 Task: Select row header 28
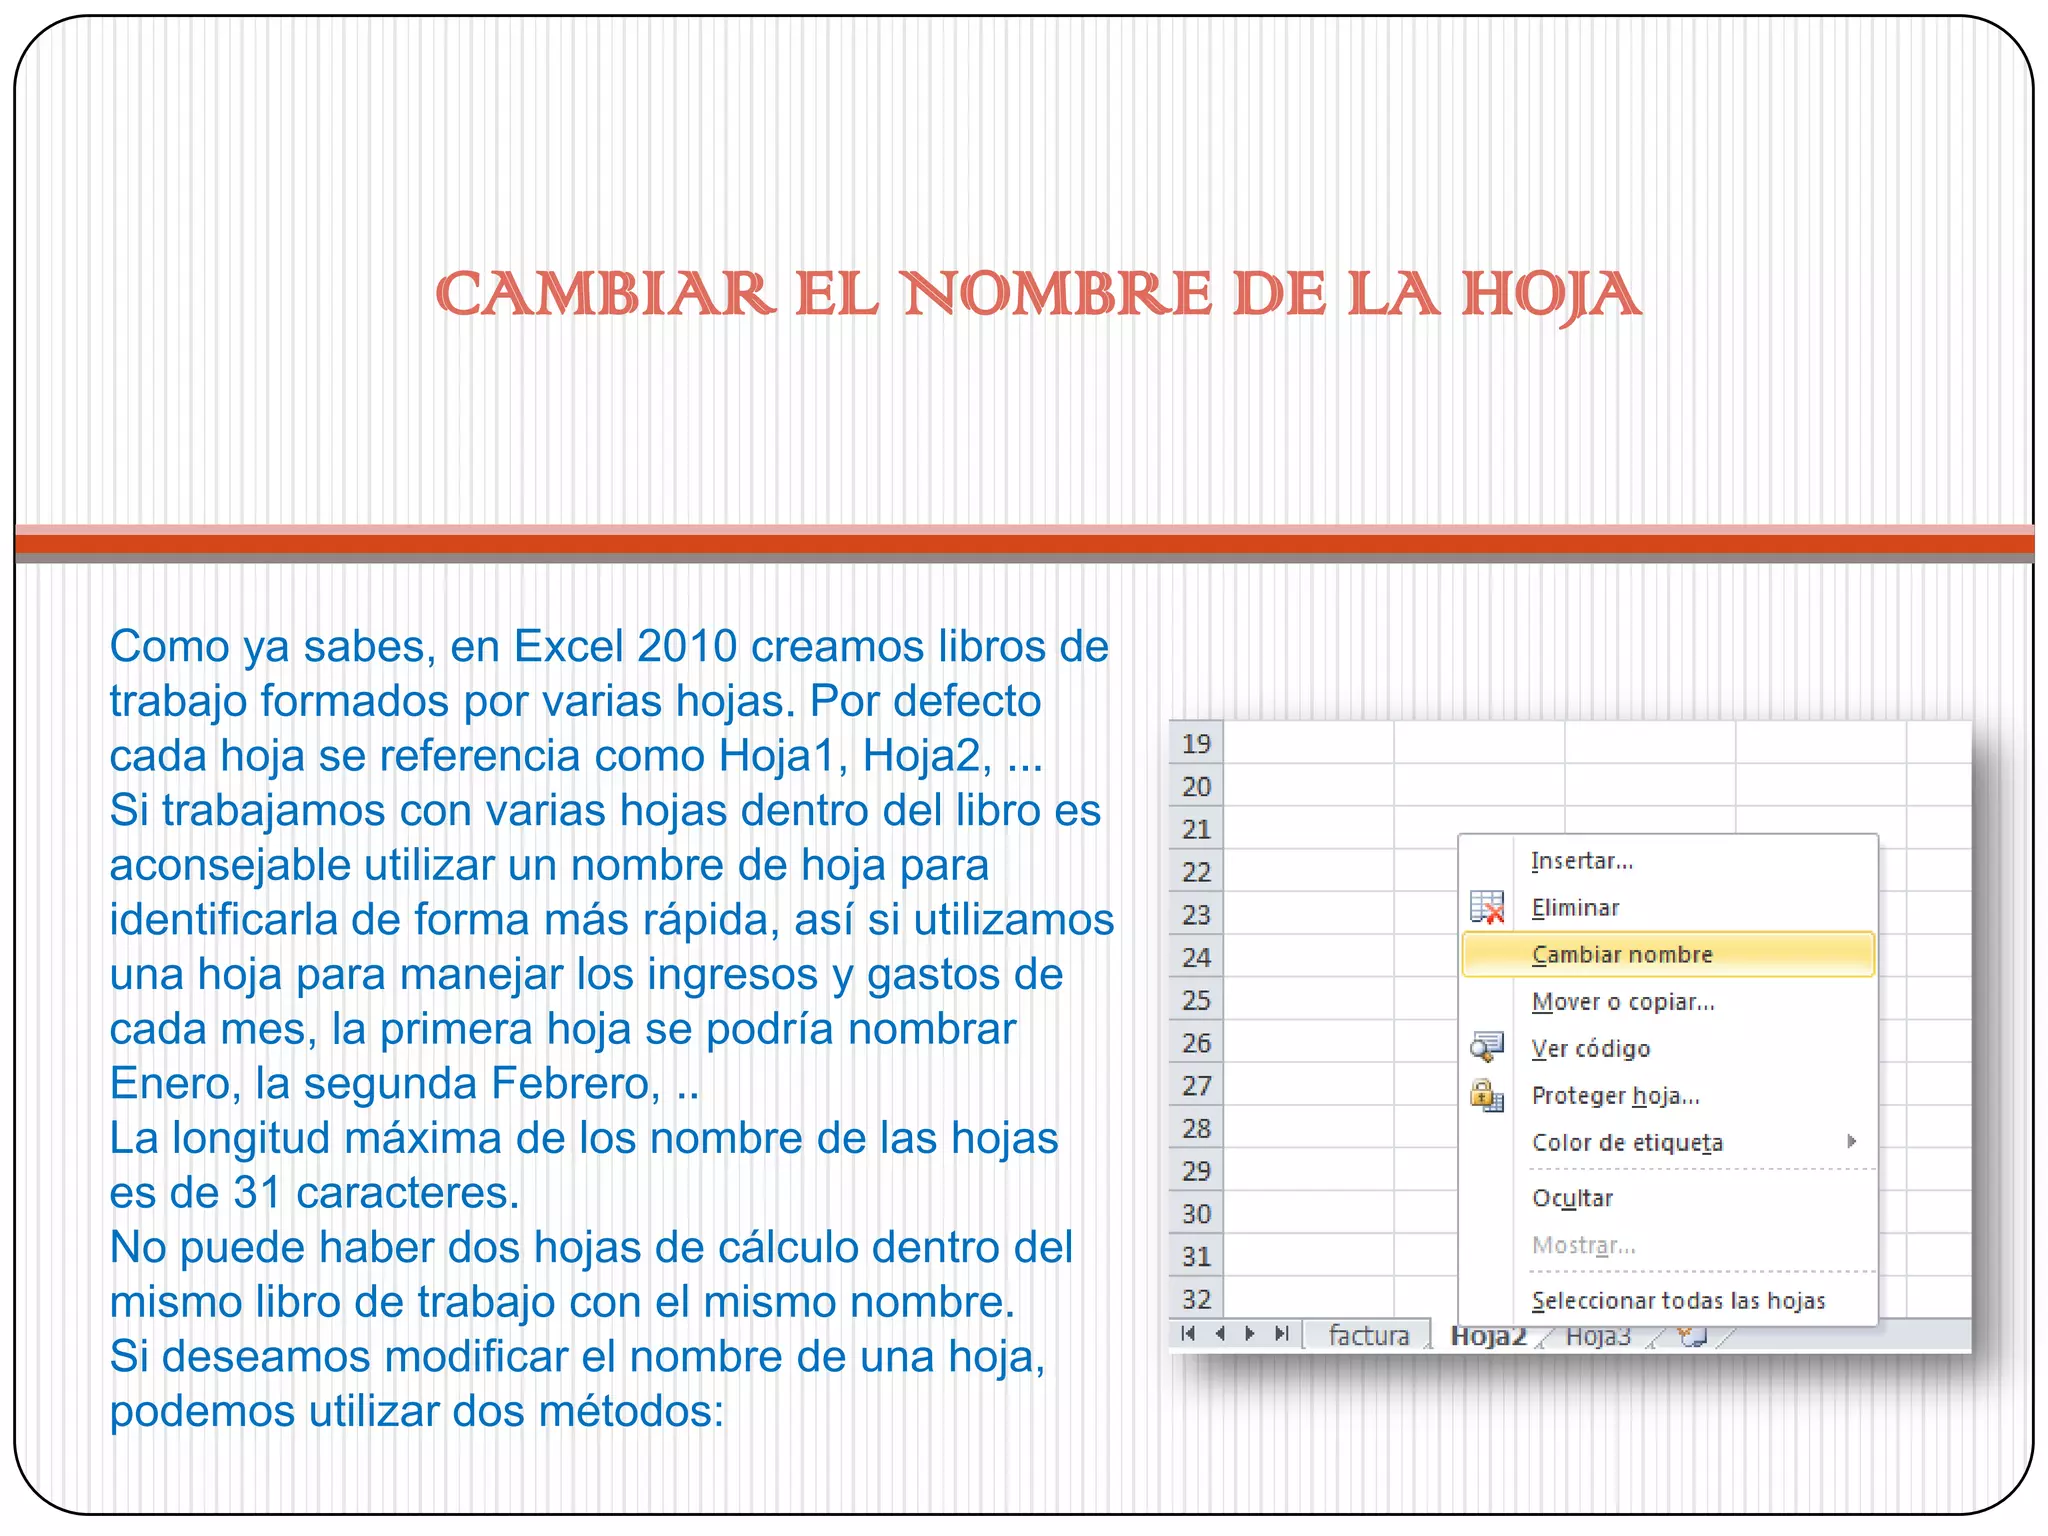click(1196, 1128)
